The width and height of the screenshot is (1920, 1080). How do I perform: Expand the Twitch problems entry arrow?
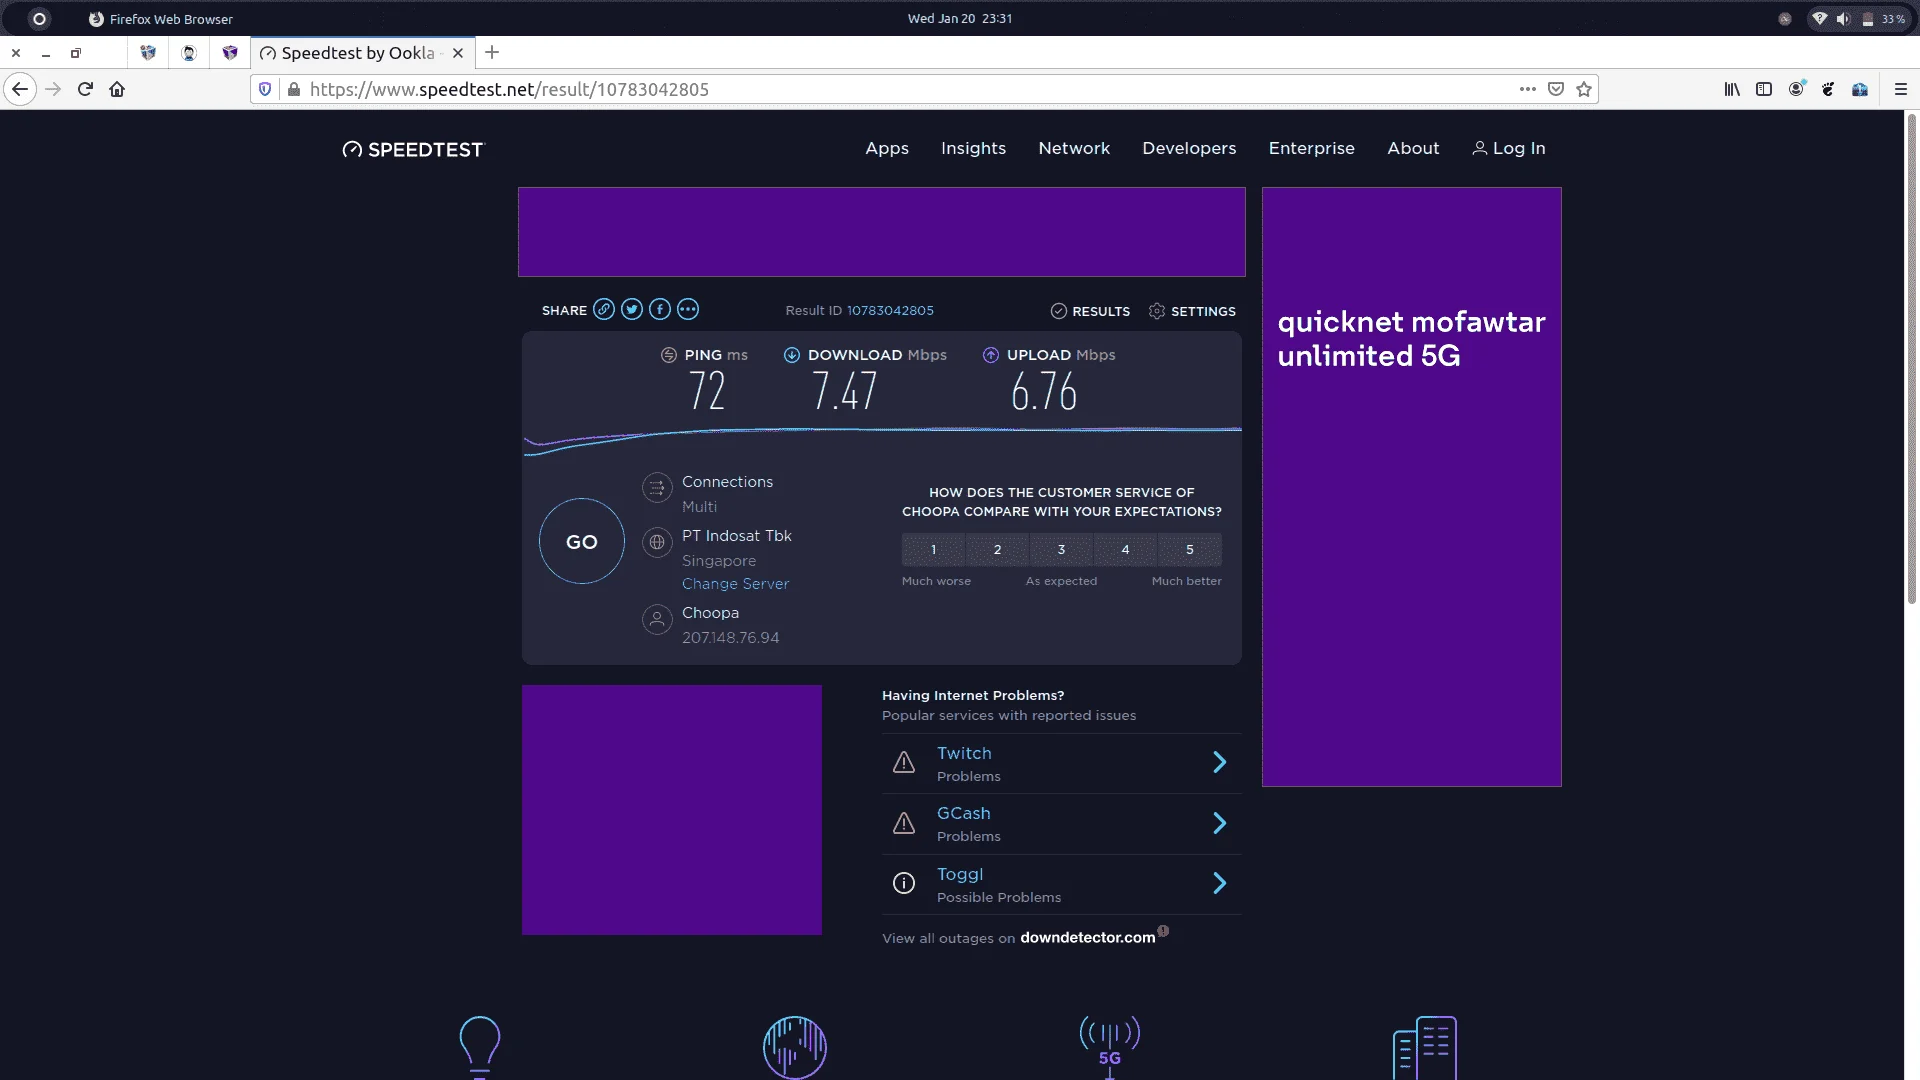[1219, 763]
